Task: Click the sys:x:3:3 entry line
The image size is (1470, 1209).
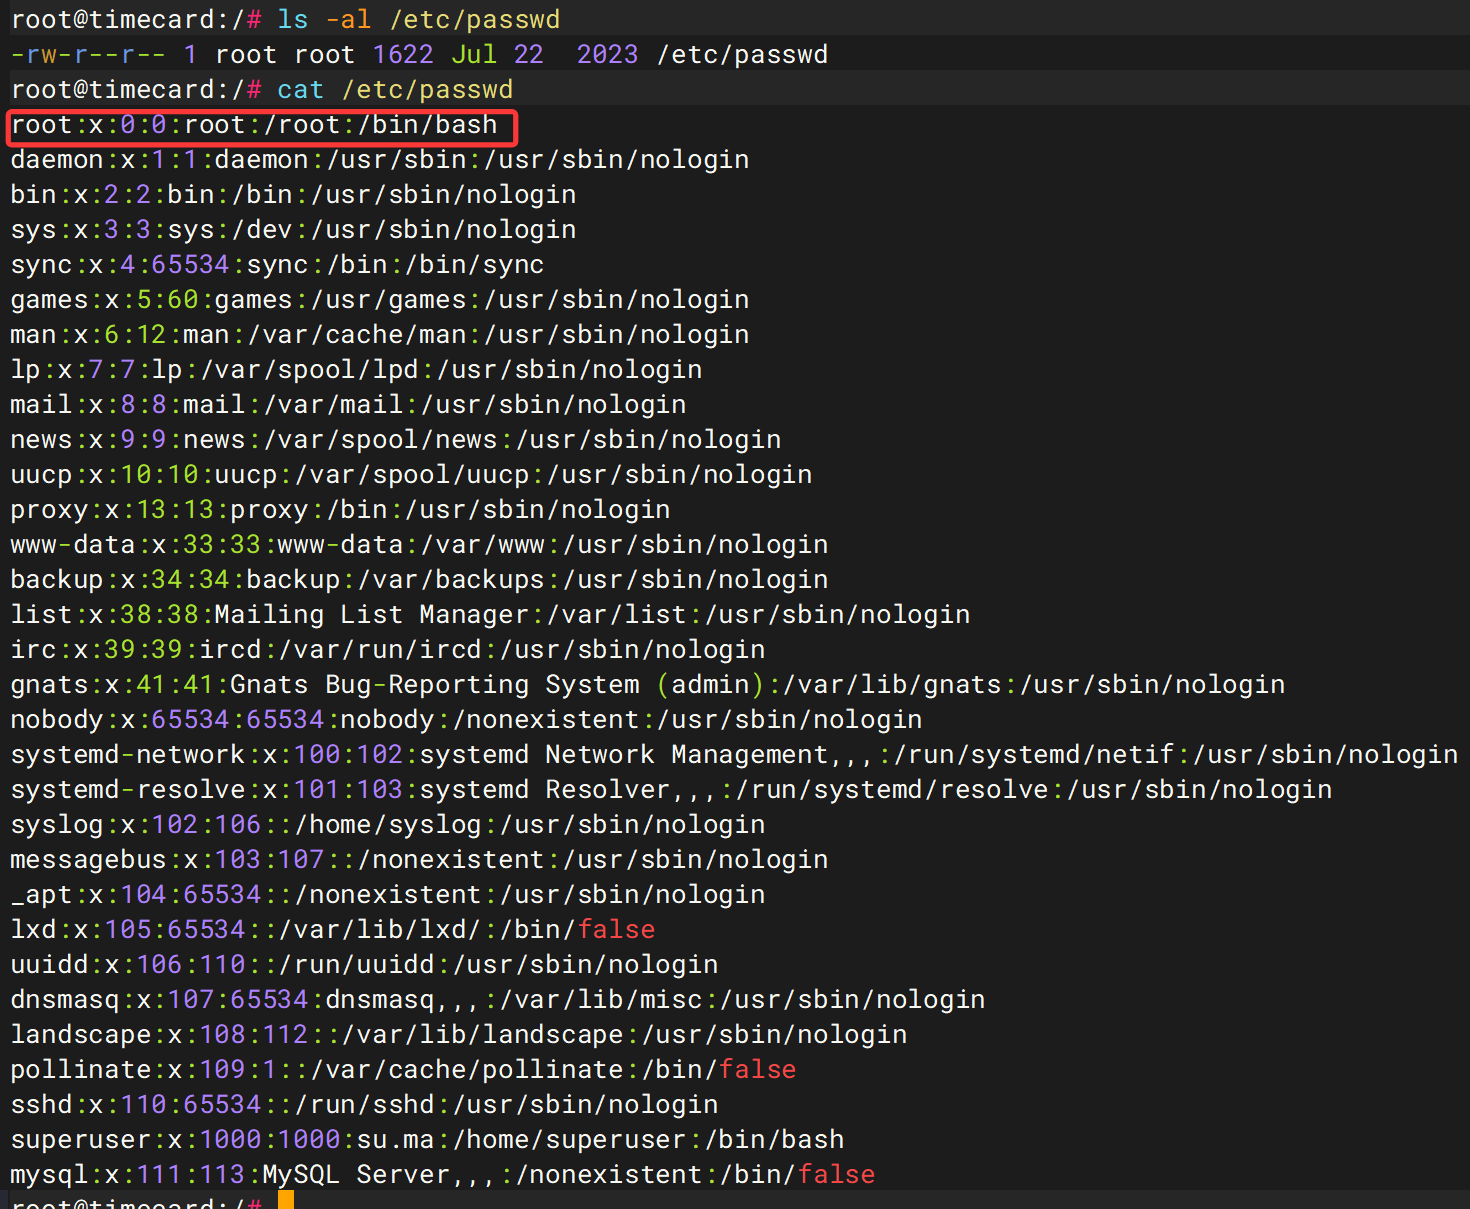Action: (294, 229)
